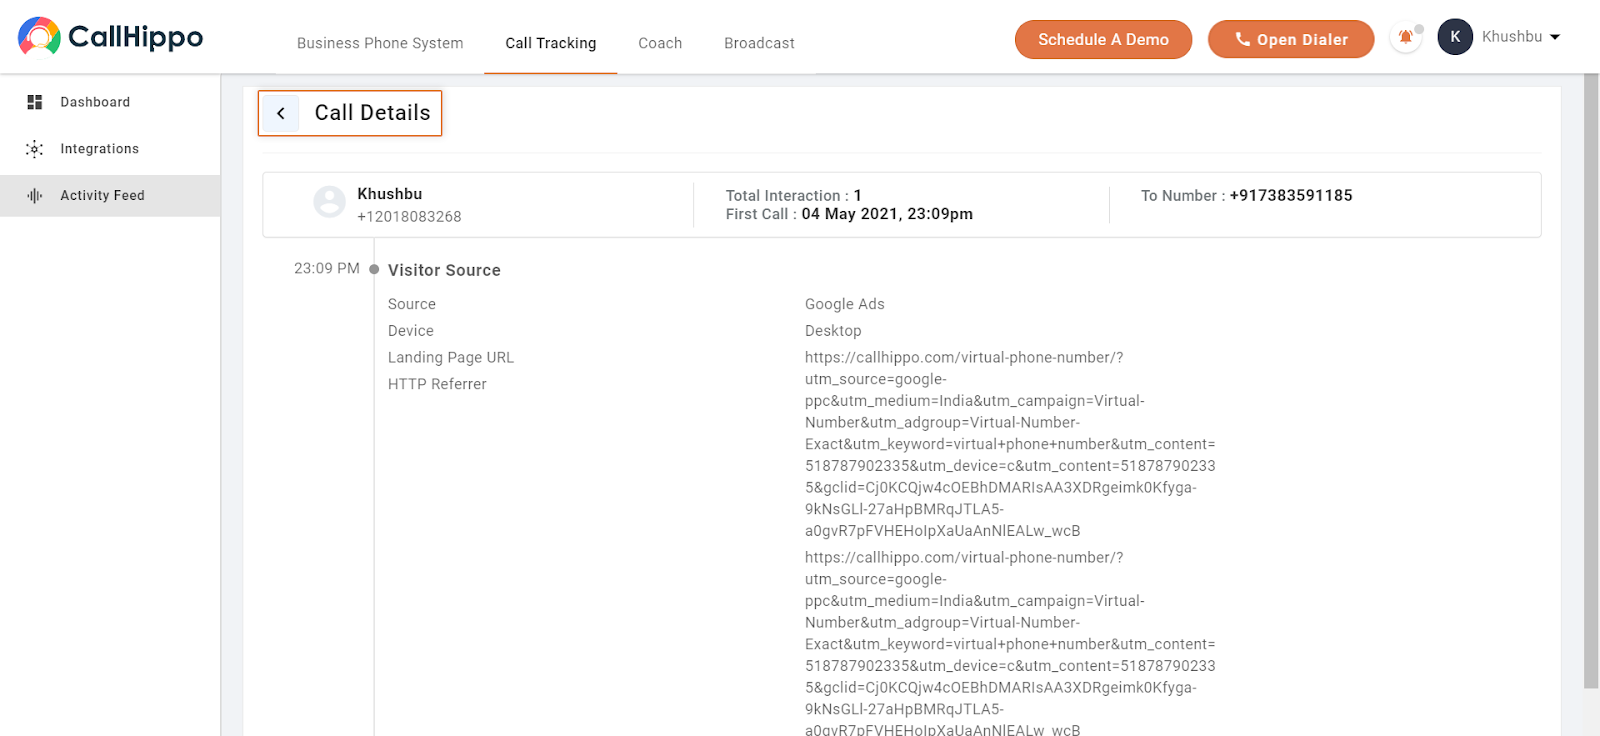Viewport: 1600px width, 736px height.
Task: Click the Open Dialer button
Action: [x=1291, y=40]
